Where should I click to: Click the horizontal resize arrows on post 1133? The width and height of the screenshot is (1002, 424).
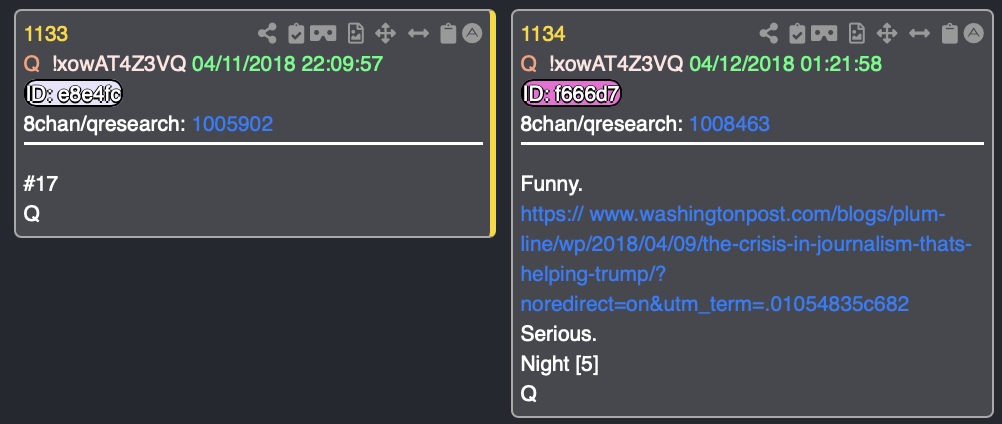coord(418,33)
